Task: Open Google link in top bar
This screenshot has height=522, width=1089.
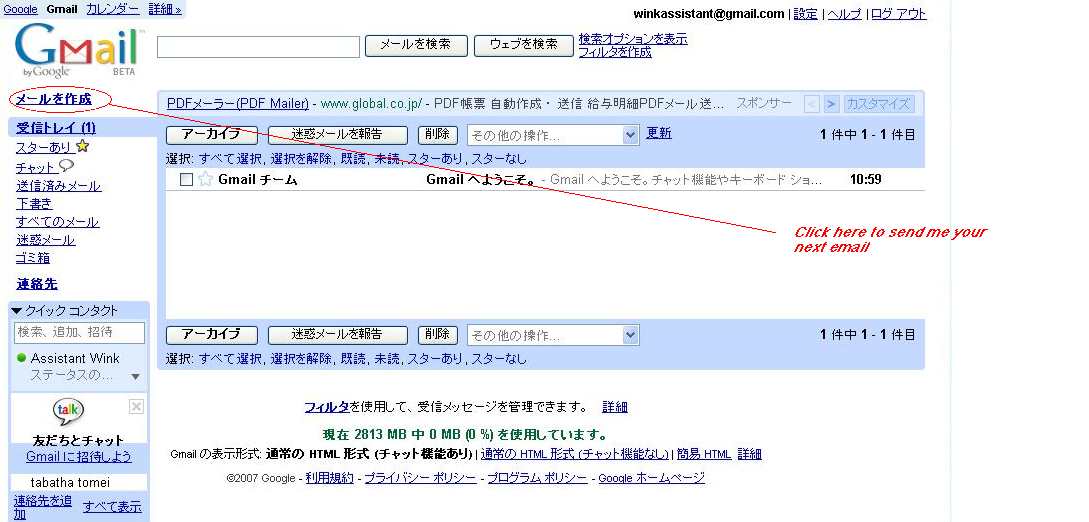Action: tap(20, 10)
